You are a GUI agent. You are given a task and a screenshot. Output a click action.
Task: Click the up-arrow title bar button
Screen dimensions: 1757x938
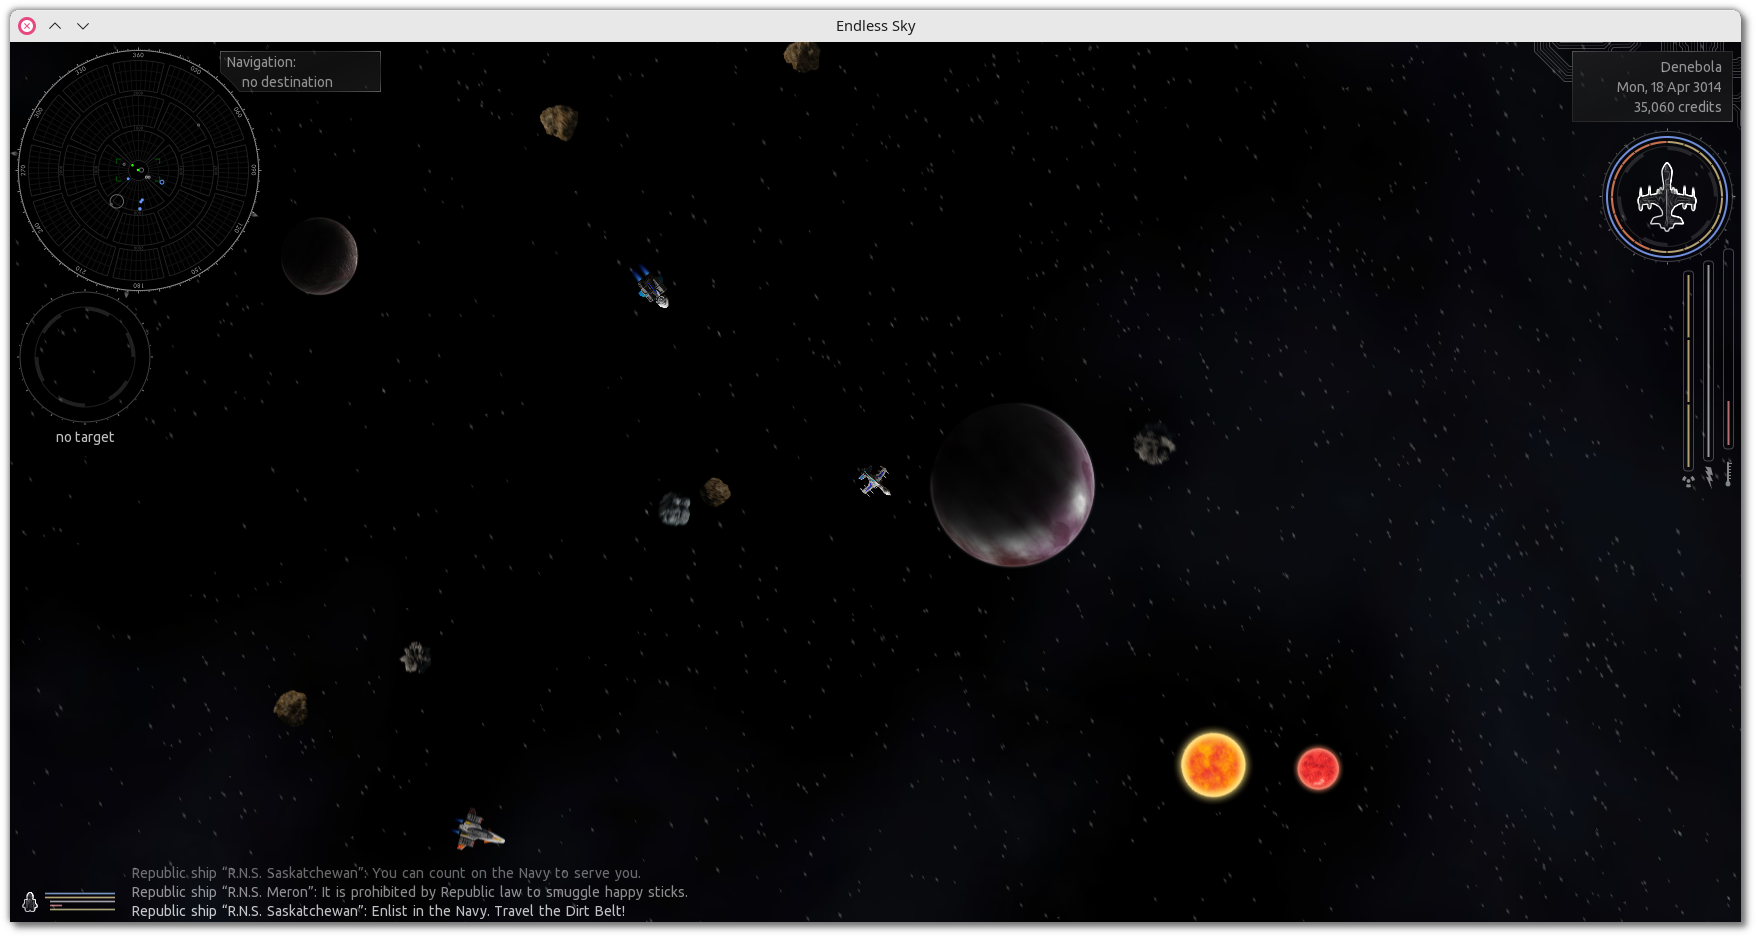coord(55,26)
